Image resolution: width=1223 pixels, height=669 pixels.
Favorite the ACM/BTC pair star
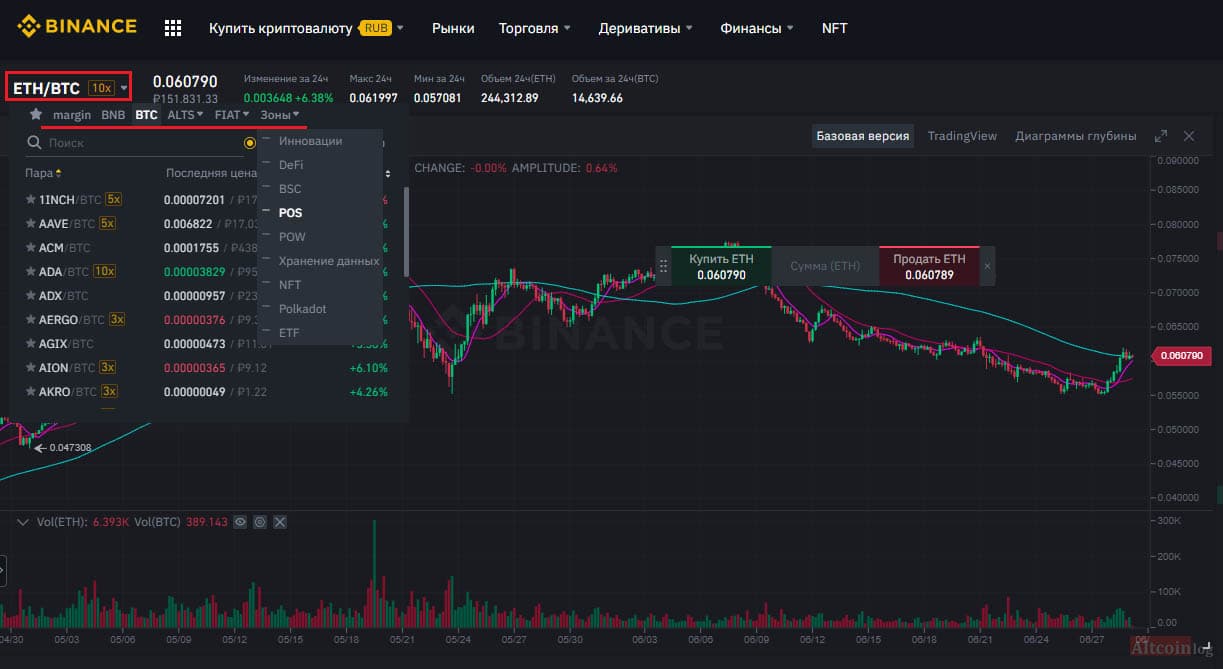(30, 247)
